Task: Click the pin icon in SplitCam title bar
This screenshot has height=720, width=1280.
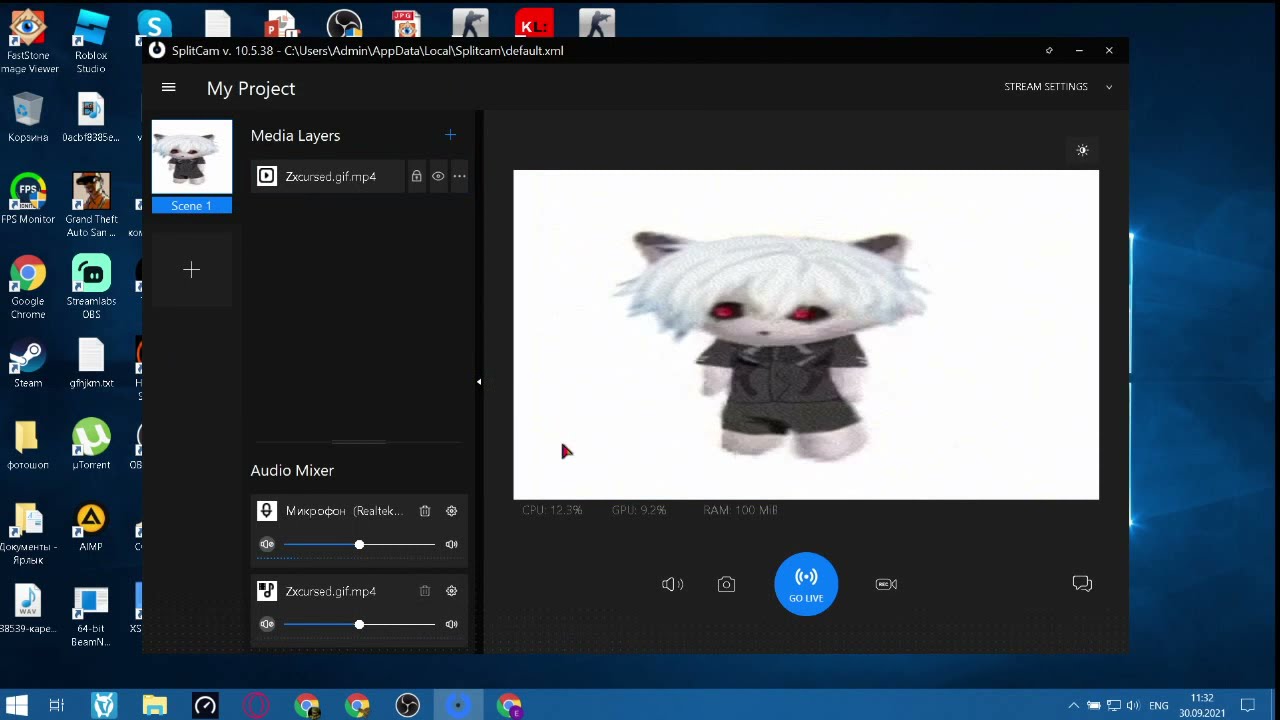Action: 1049,50
